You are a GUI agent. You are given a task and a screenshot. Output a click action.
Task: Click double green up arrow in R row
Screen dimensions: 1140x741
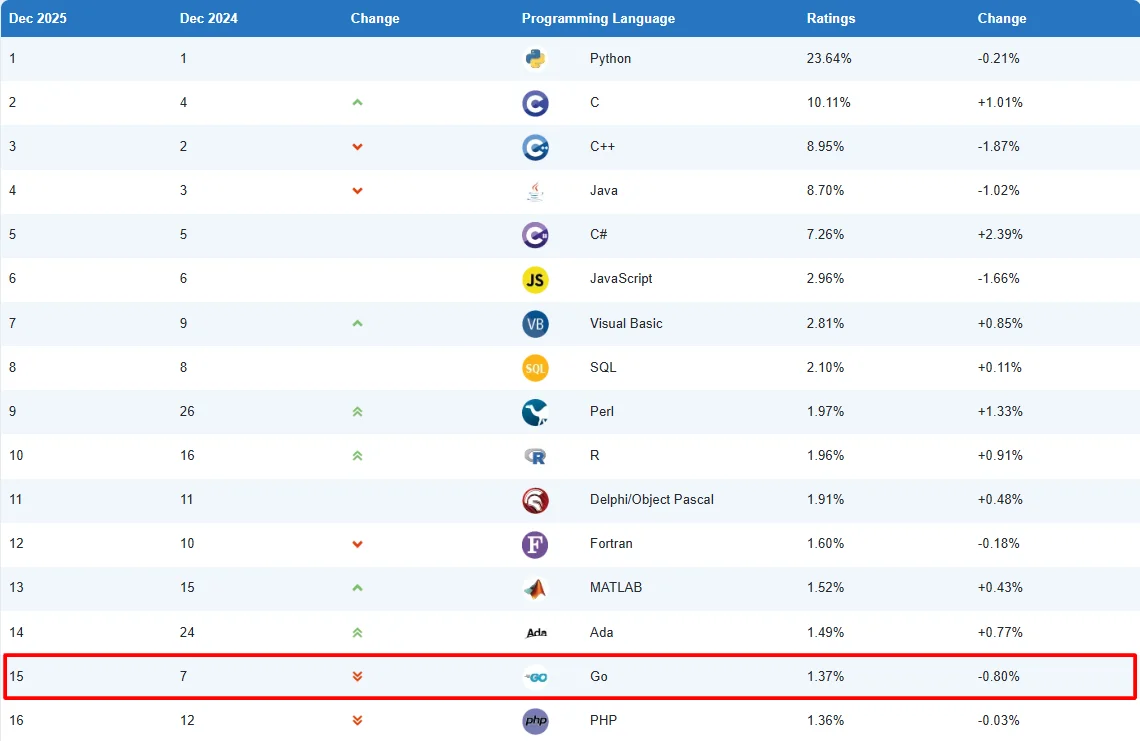tap(357, 456)
